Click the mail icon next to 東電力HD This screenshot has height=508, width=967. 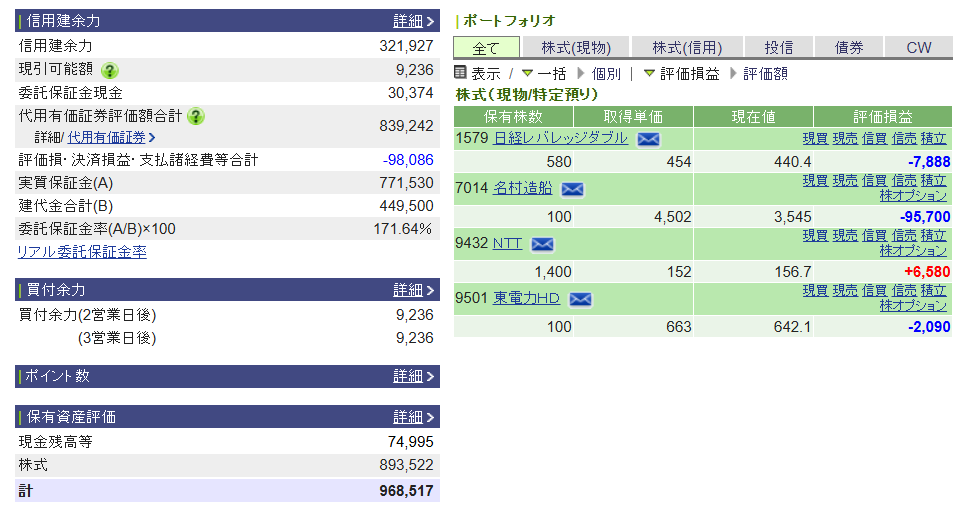pyautogui.click(x=579, y=298)
